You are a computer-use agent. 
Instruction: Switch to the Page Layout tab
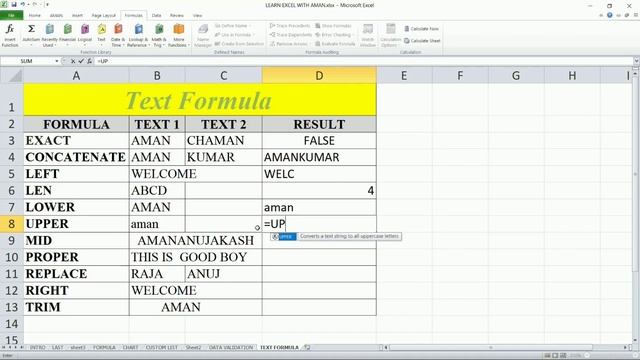pos(104,15)
